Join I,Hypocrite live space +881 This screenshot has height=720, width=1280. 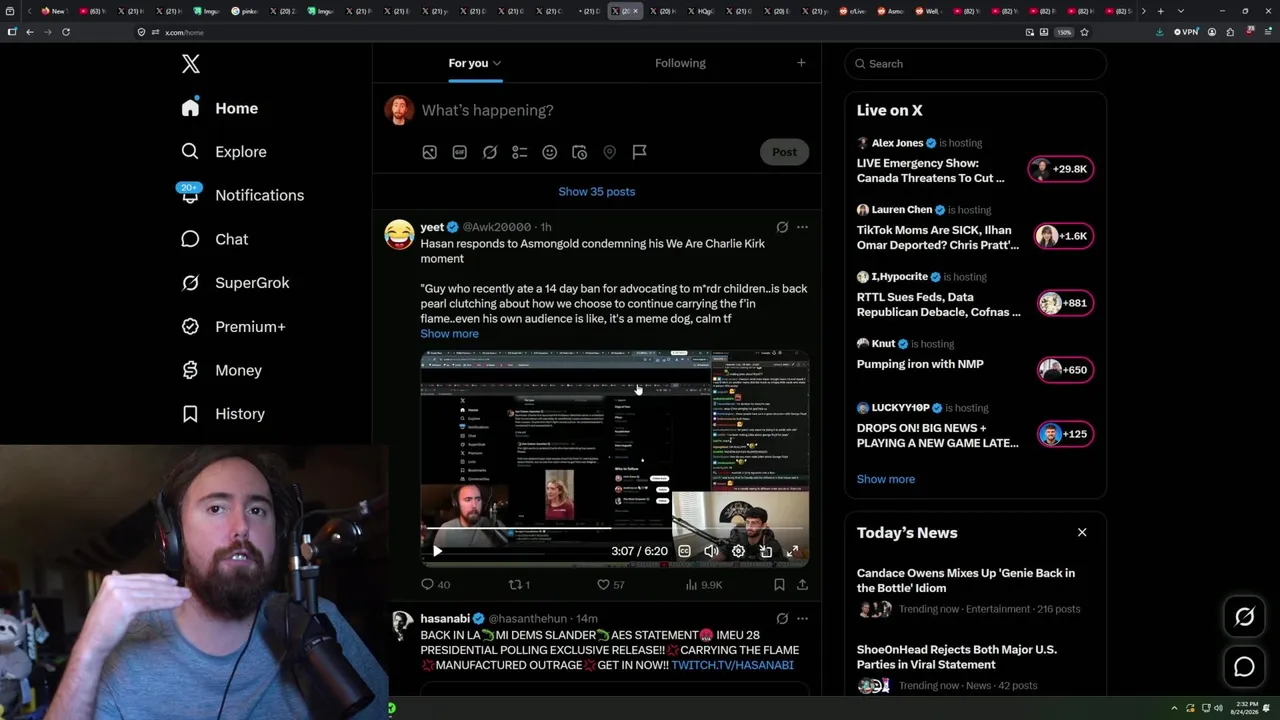click(1065, 303)
